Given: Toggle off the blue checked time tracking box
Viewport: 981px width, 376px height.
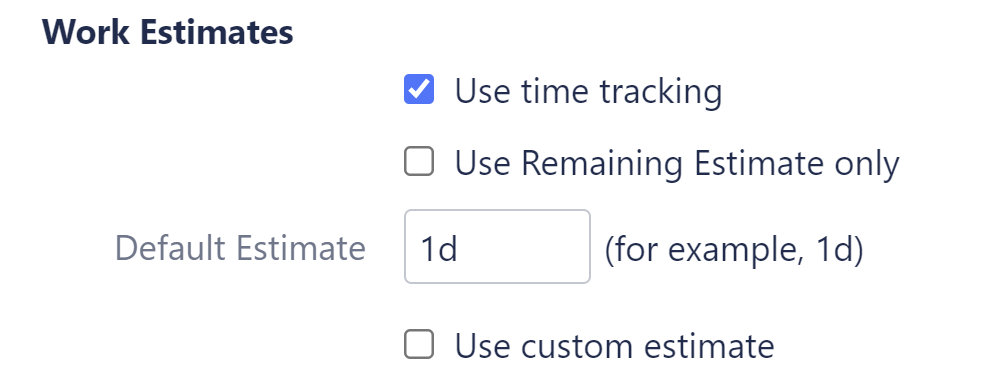Looking at the screenshot, I should tap(419, 89).
